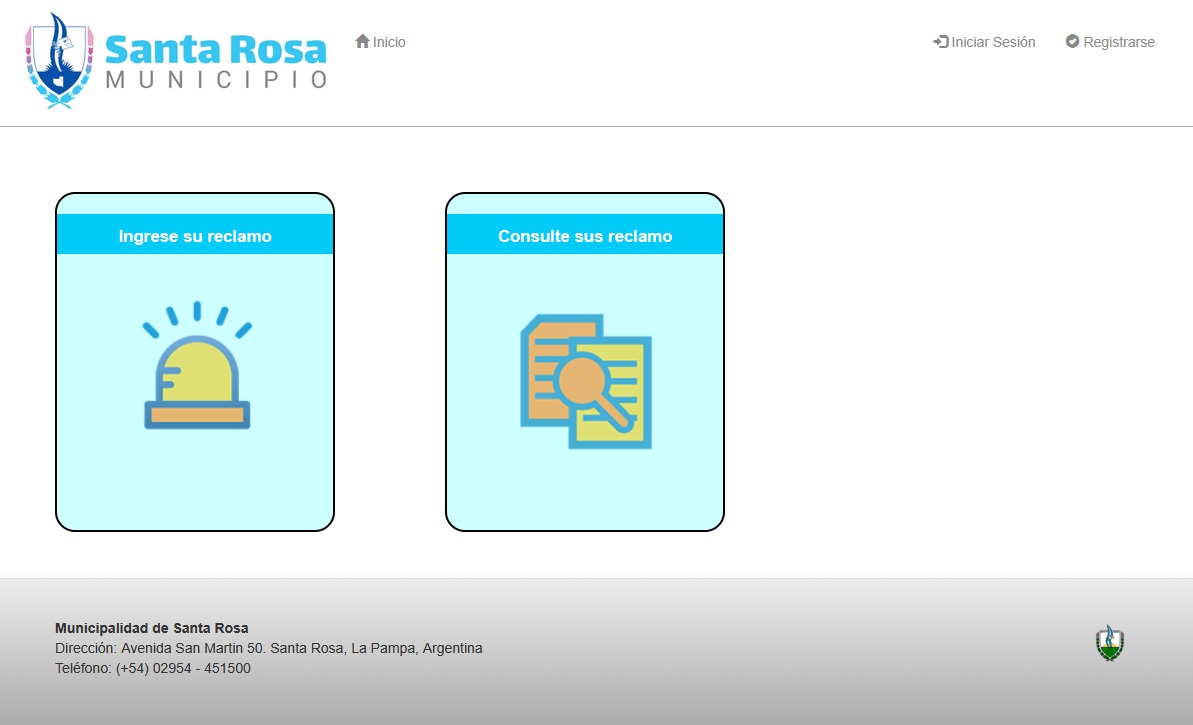Open the Registrarse text link
Screen dimensions: 1193x725
1119,42
